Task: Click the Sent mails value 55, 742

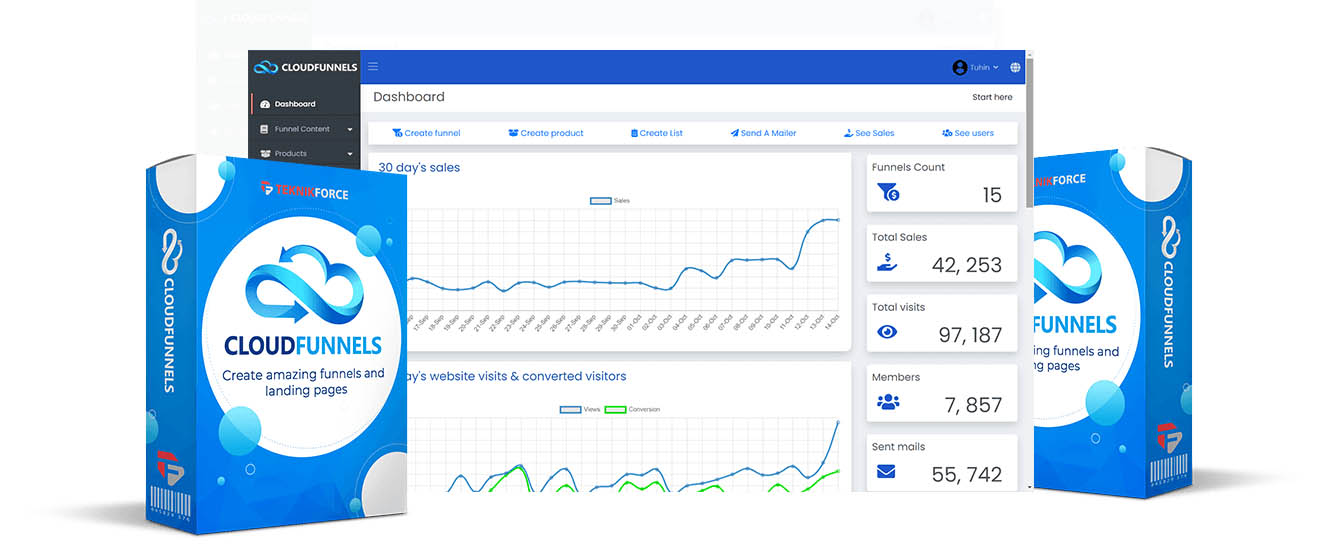Action: pos(966,475)
